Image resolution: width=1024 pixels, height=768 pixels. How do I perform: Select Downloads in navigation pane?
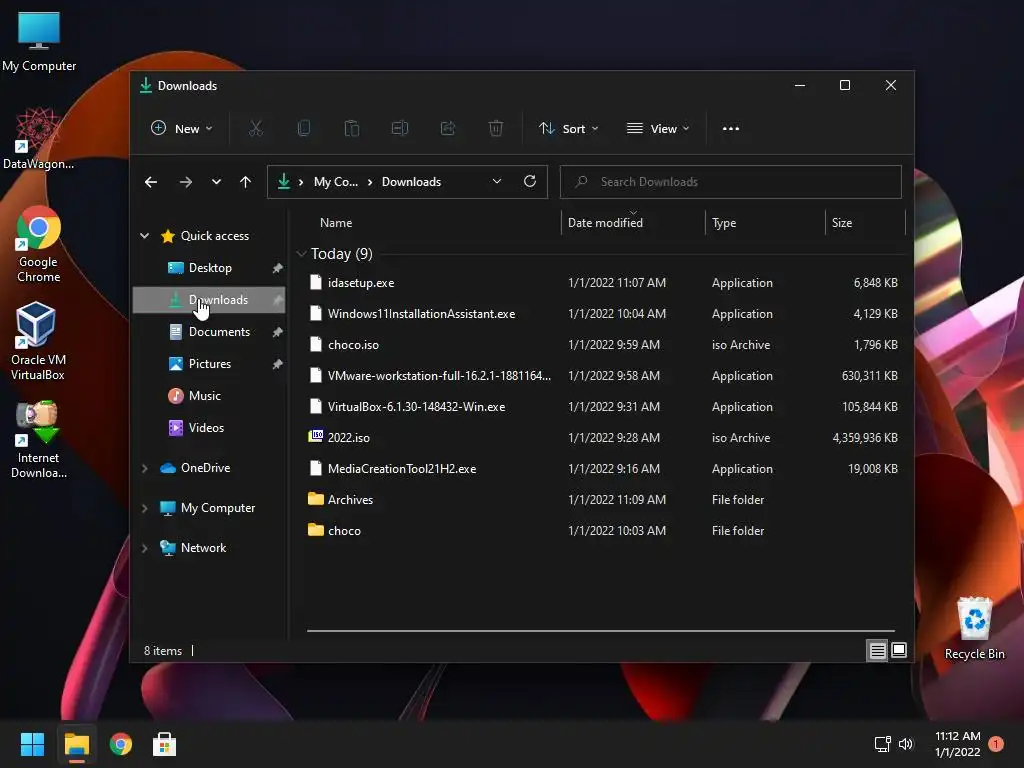point(209,300)
